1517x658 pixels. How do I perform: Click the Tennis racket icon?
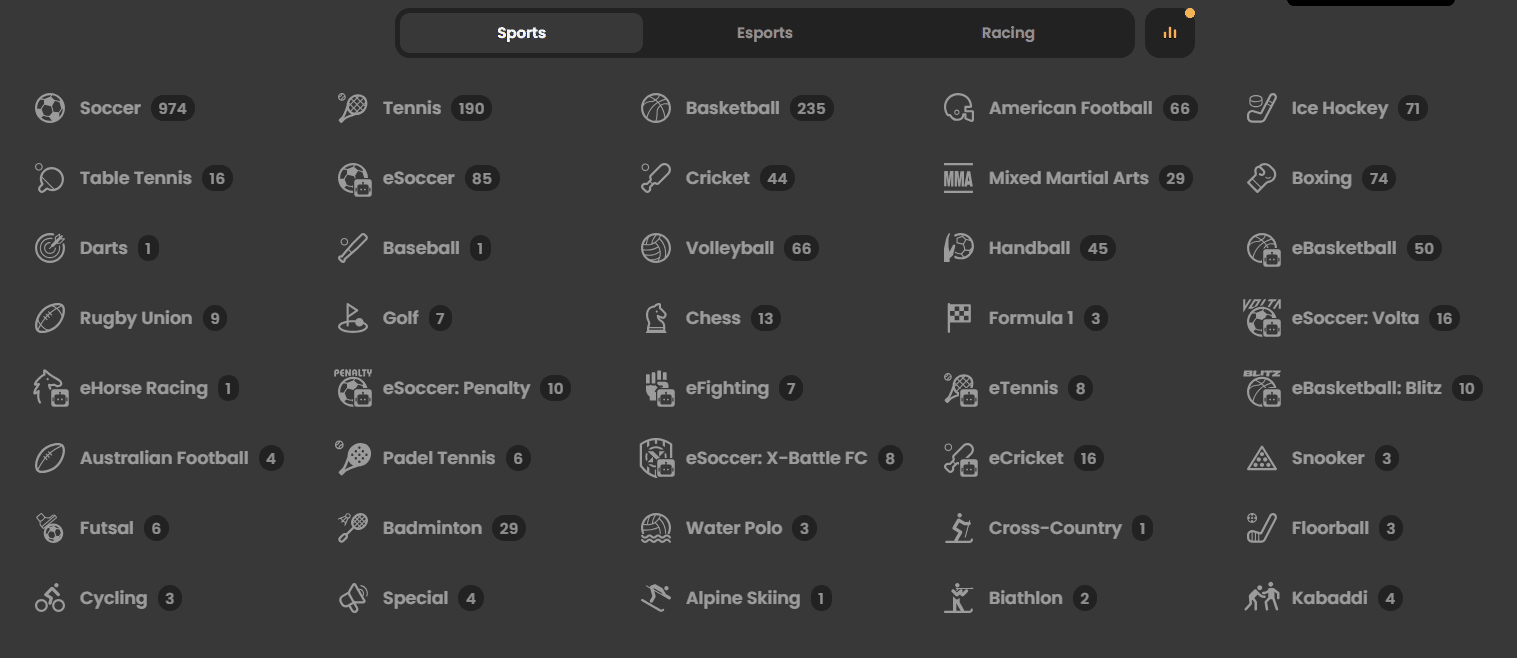[x=352, y=107]
